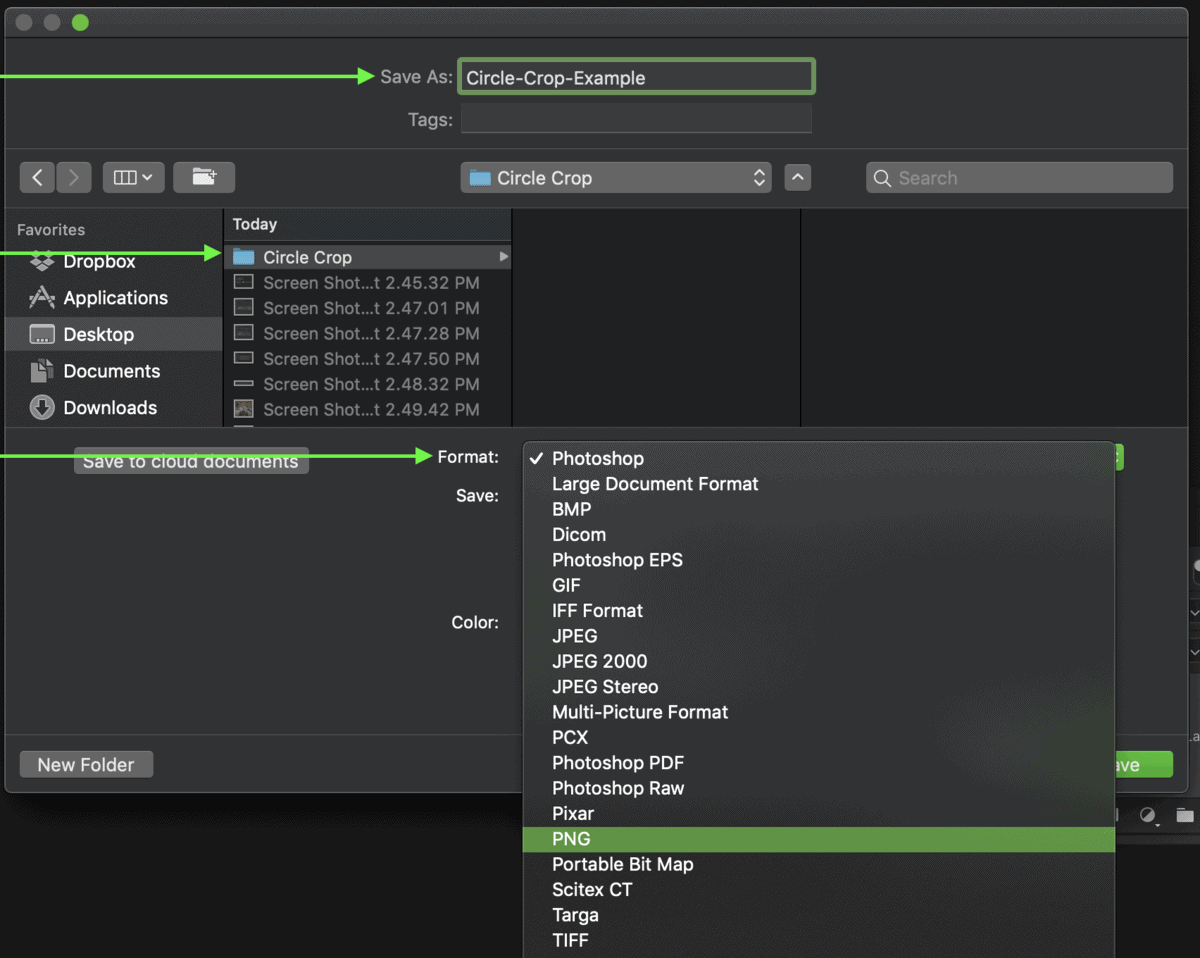The height and width of the screenshot is (958, 1200).
Task: Open Documents in the Favorites sidebar
Action: [95, 371]
